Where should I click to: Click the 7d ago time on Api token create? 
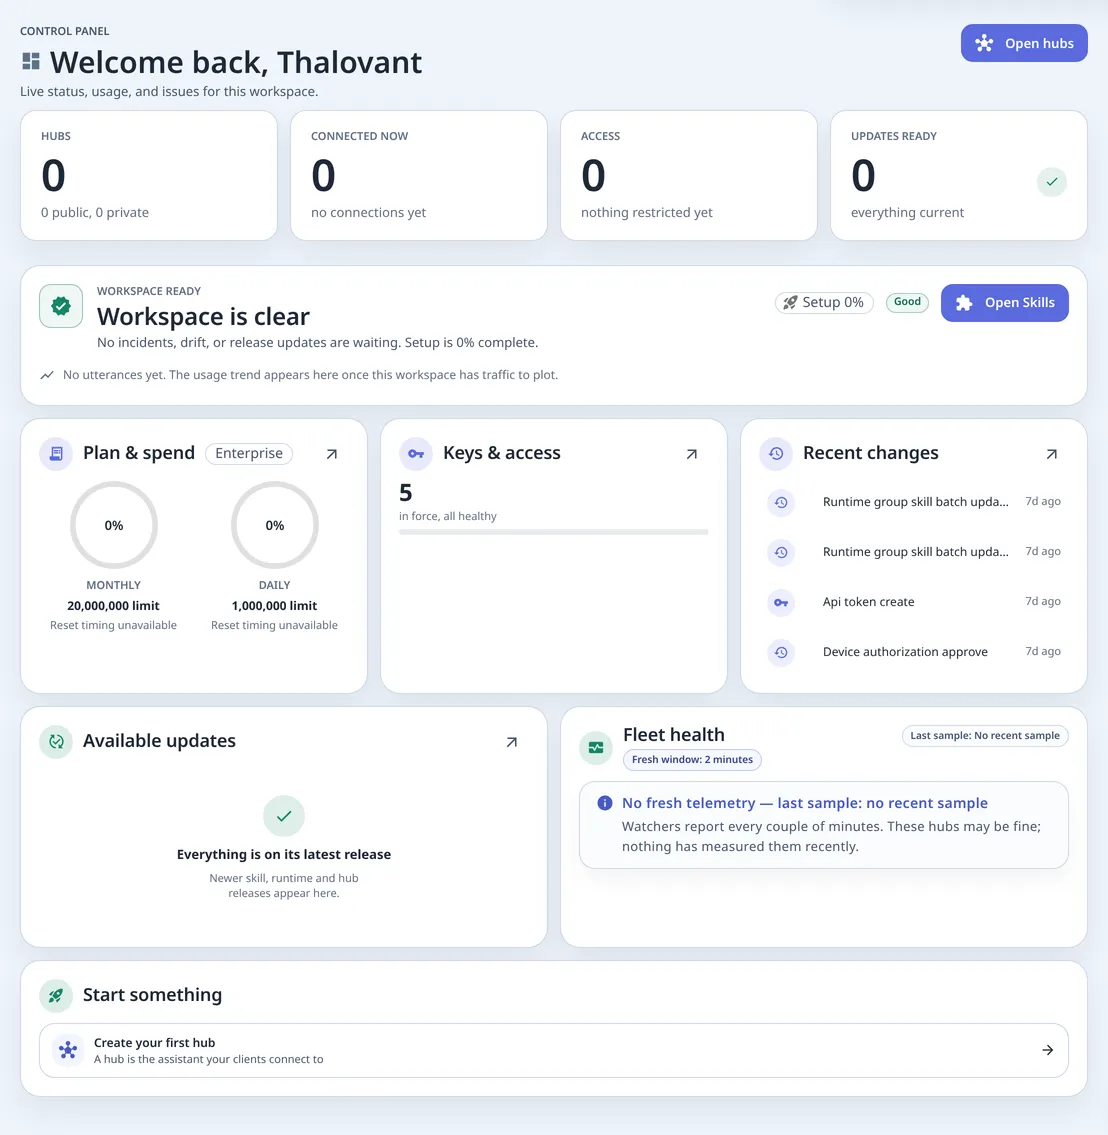point(1043,602)
